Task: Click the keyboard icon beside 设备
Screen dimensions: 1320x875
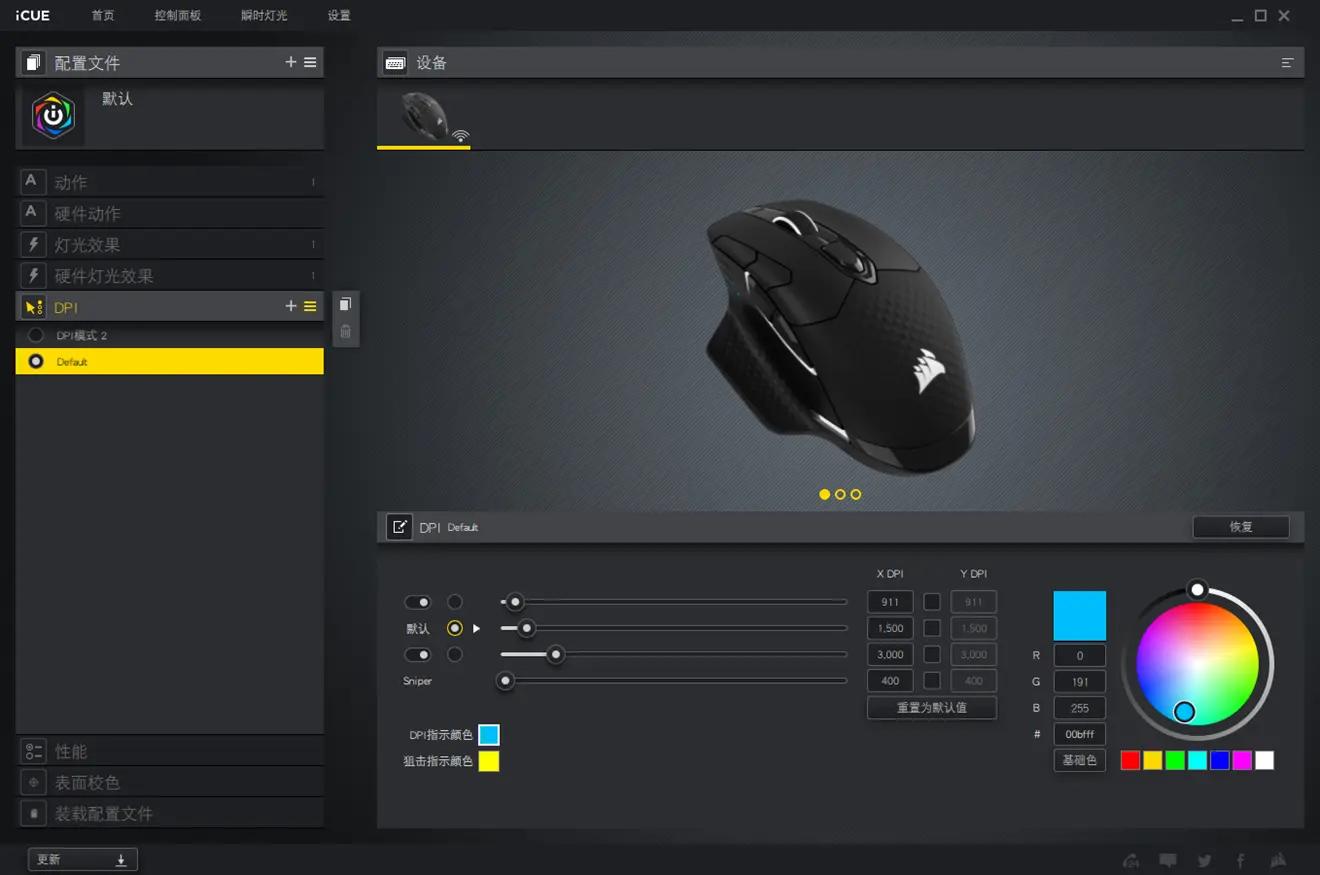Action: (395, 62)
